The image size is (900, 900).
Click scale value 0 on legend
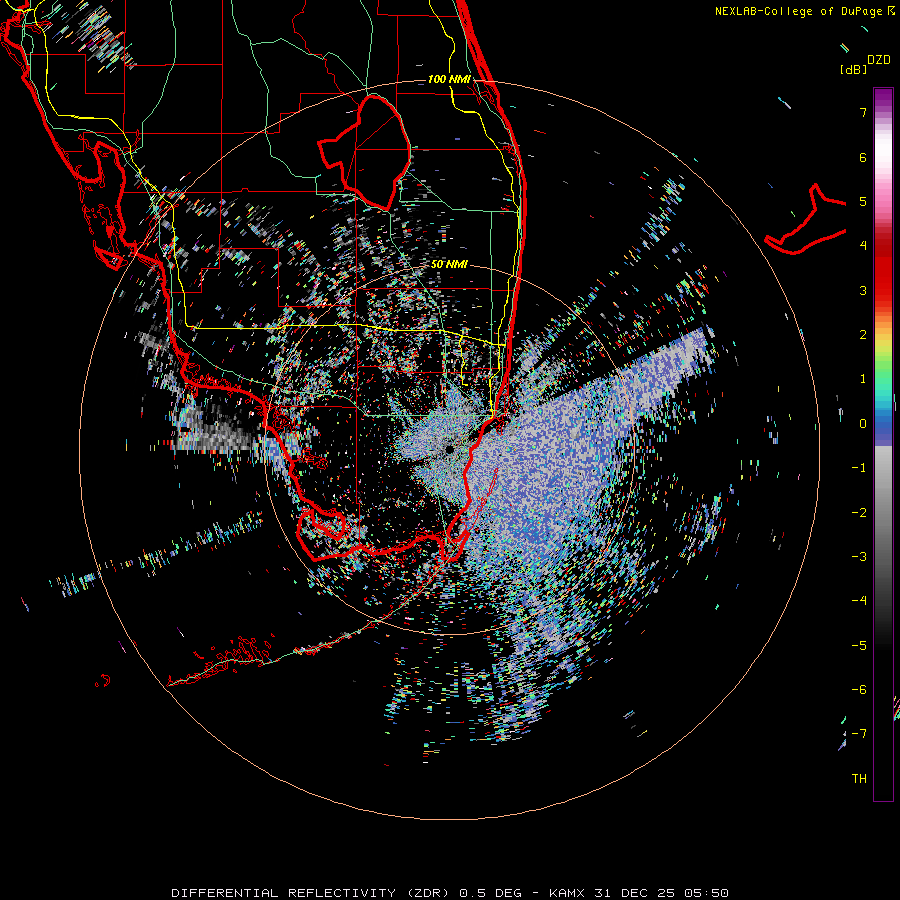click(863, 424)
